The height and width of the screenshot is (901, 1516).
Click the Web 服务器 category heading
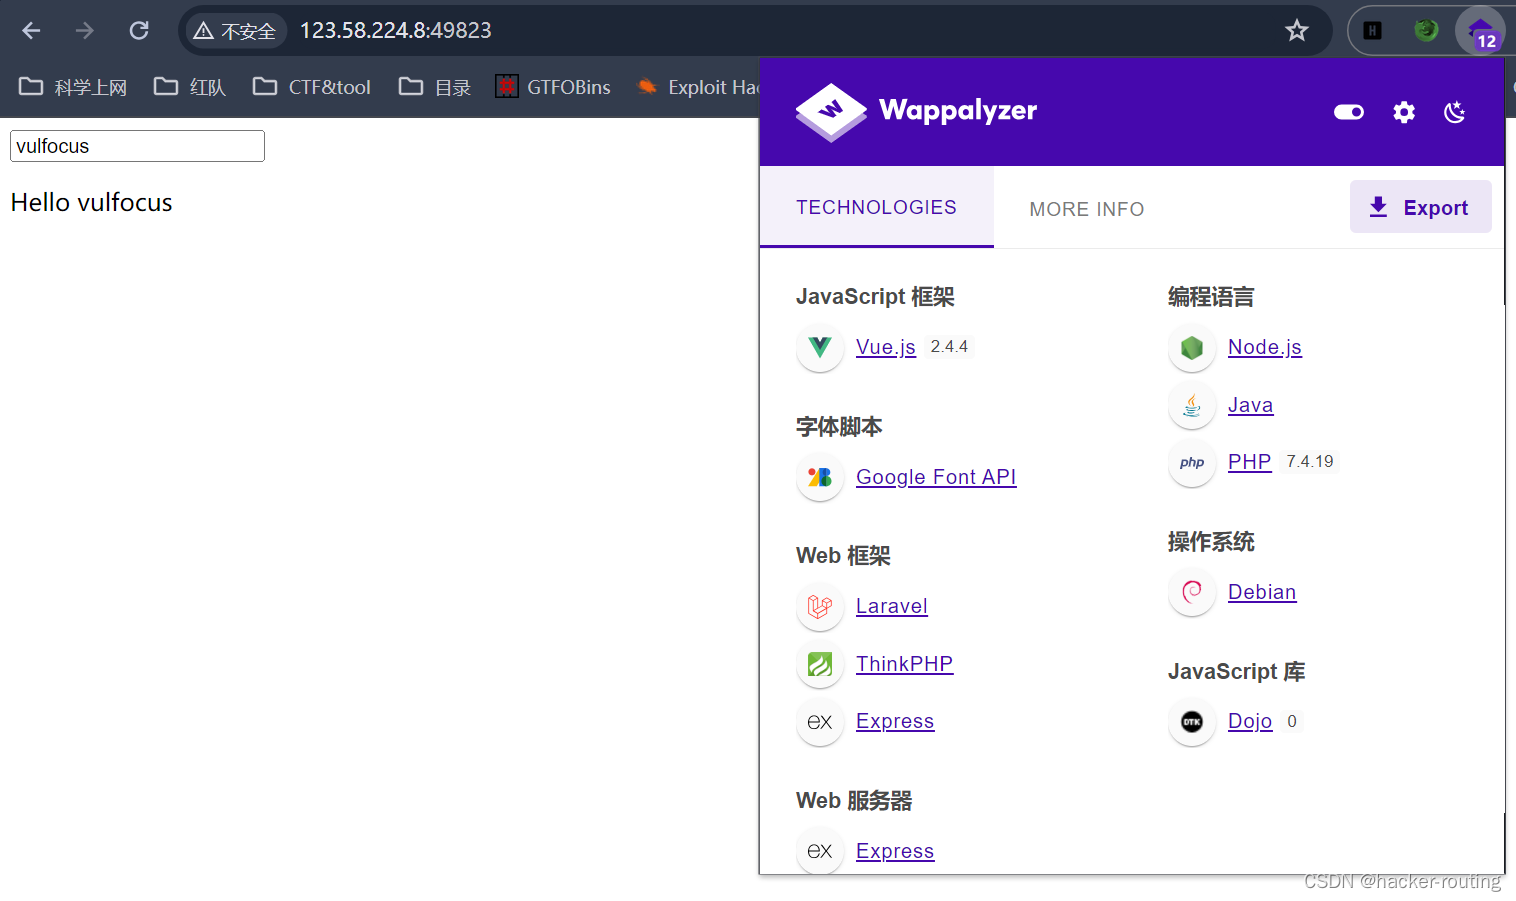(854, 801)
